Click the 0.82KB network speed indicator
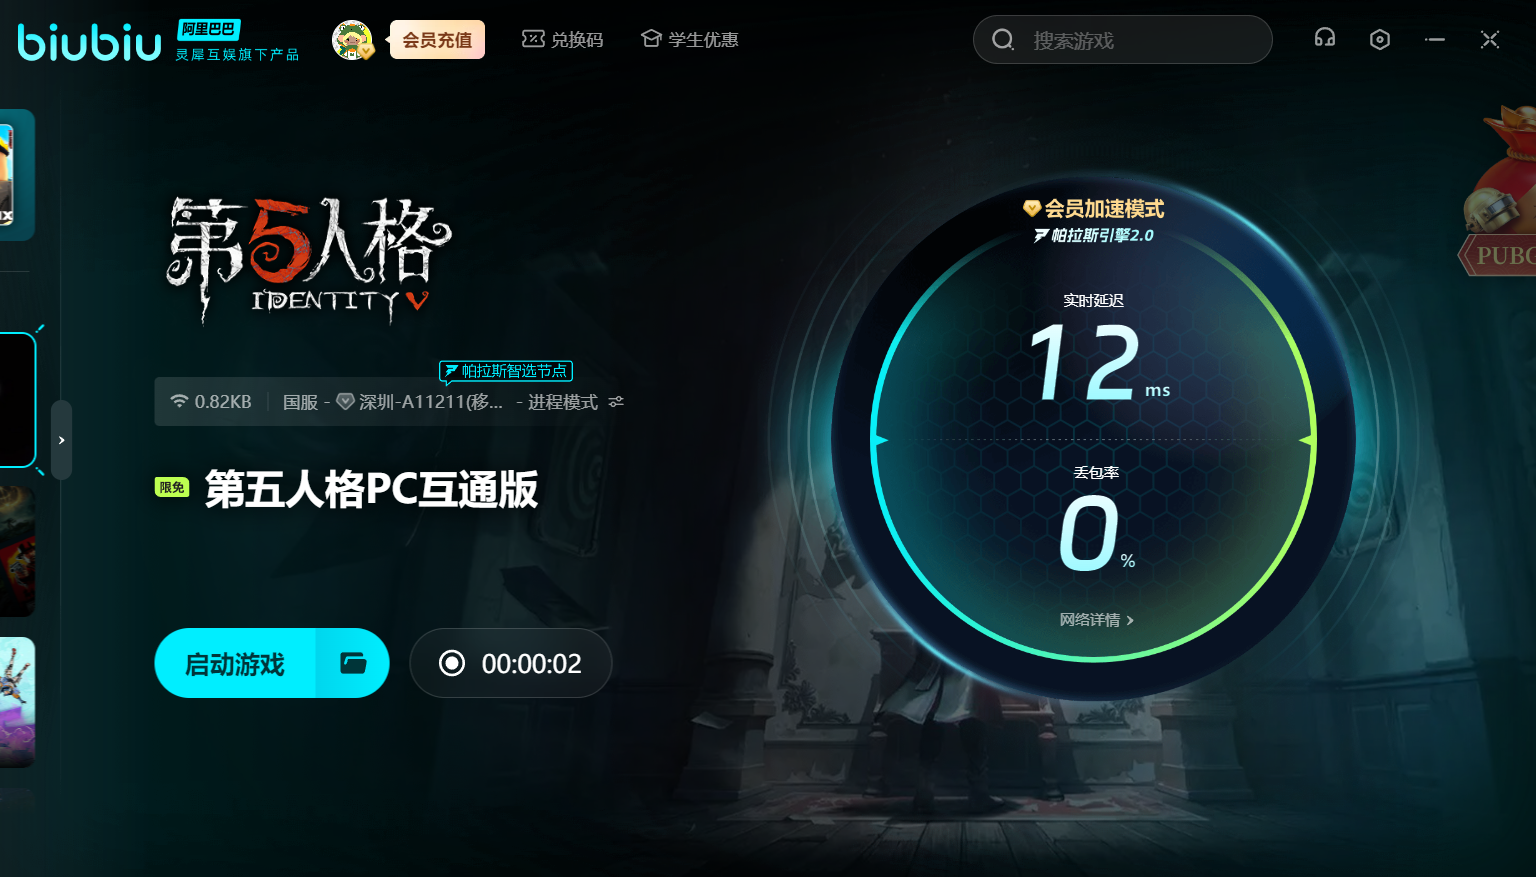 pos(211,402)
